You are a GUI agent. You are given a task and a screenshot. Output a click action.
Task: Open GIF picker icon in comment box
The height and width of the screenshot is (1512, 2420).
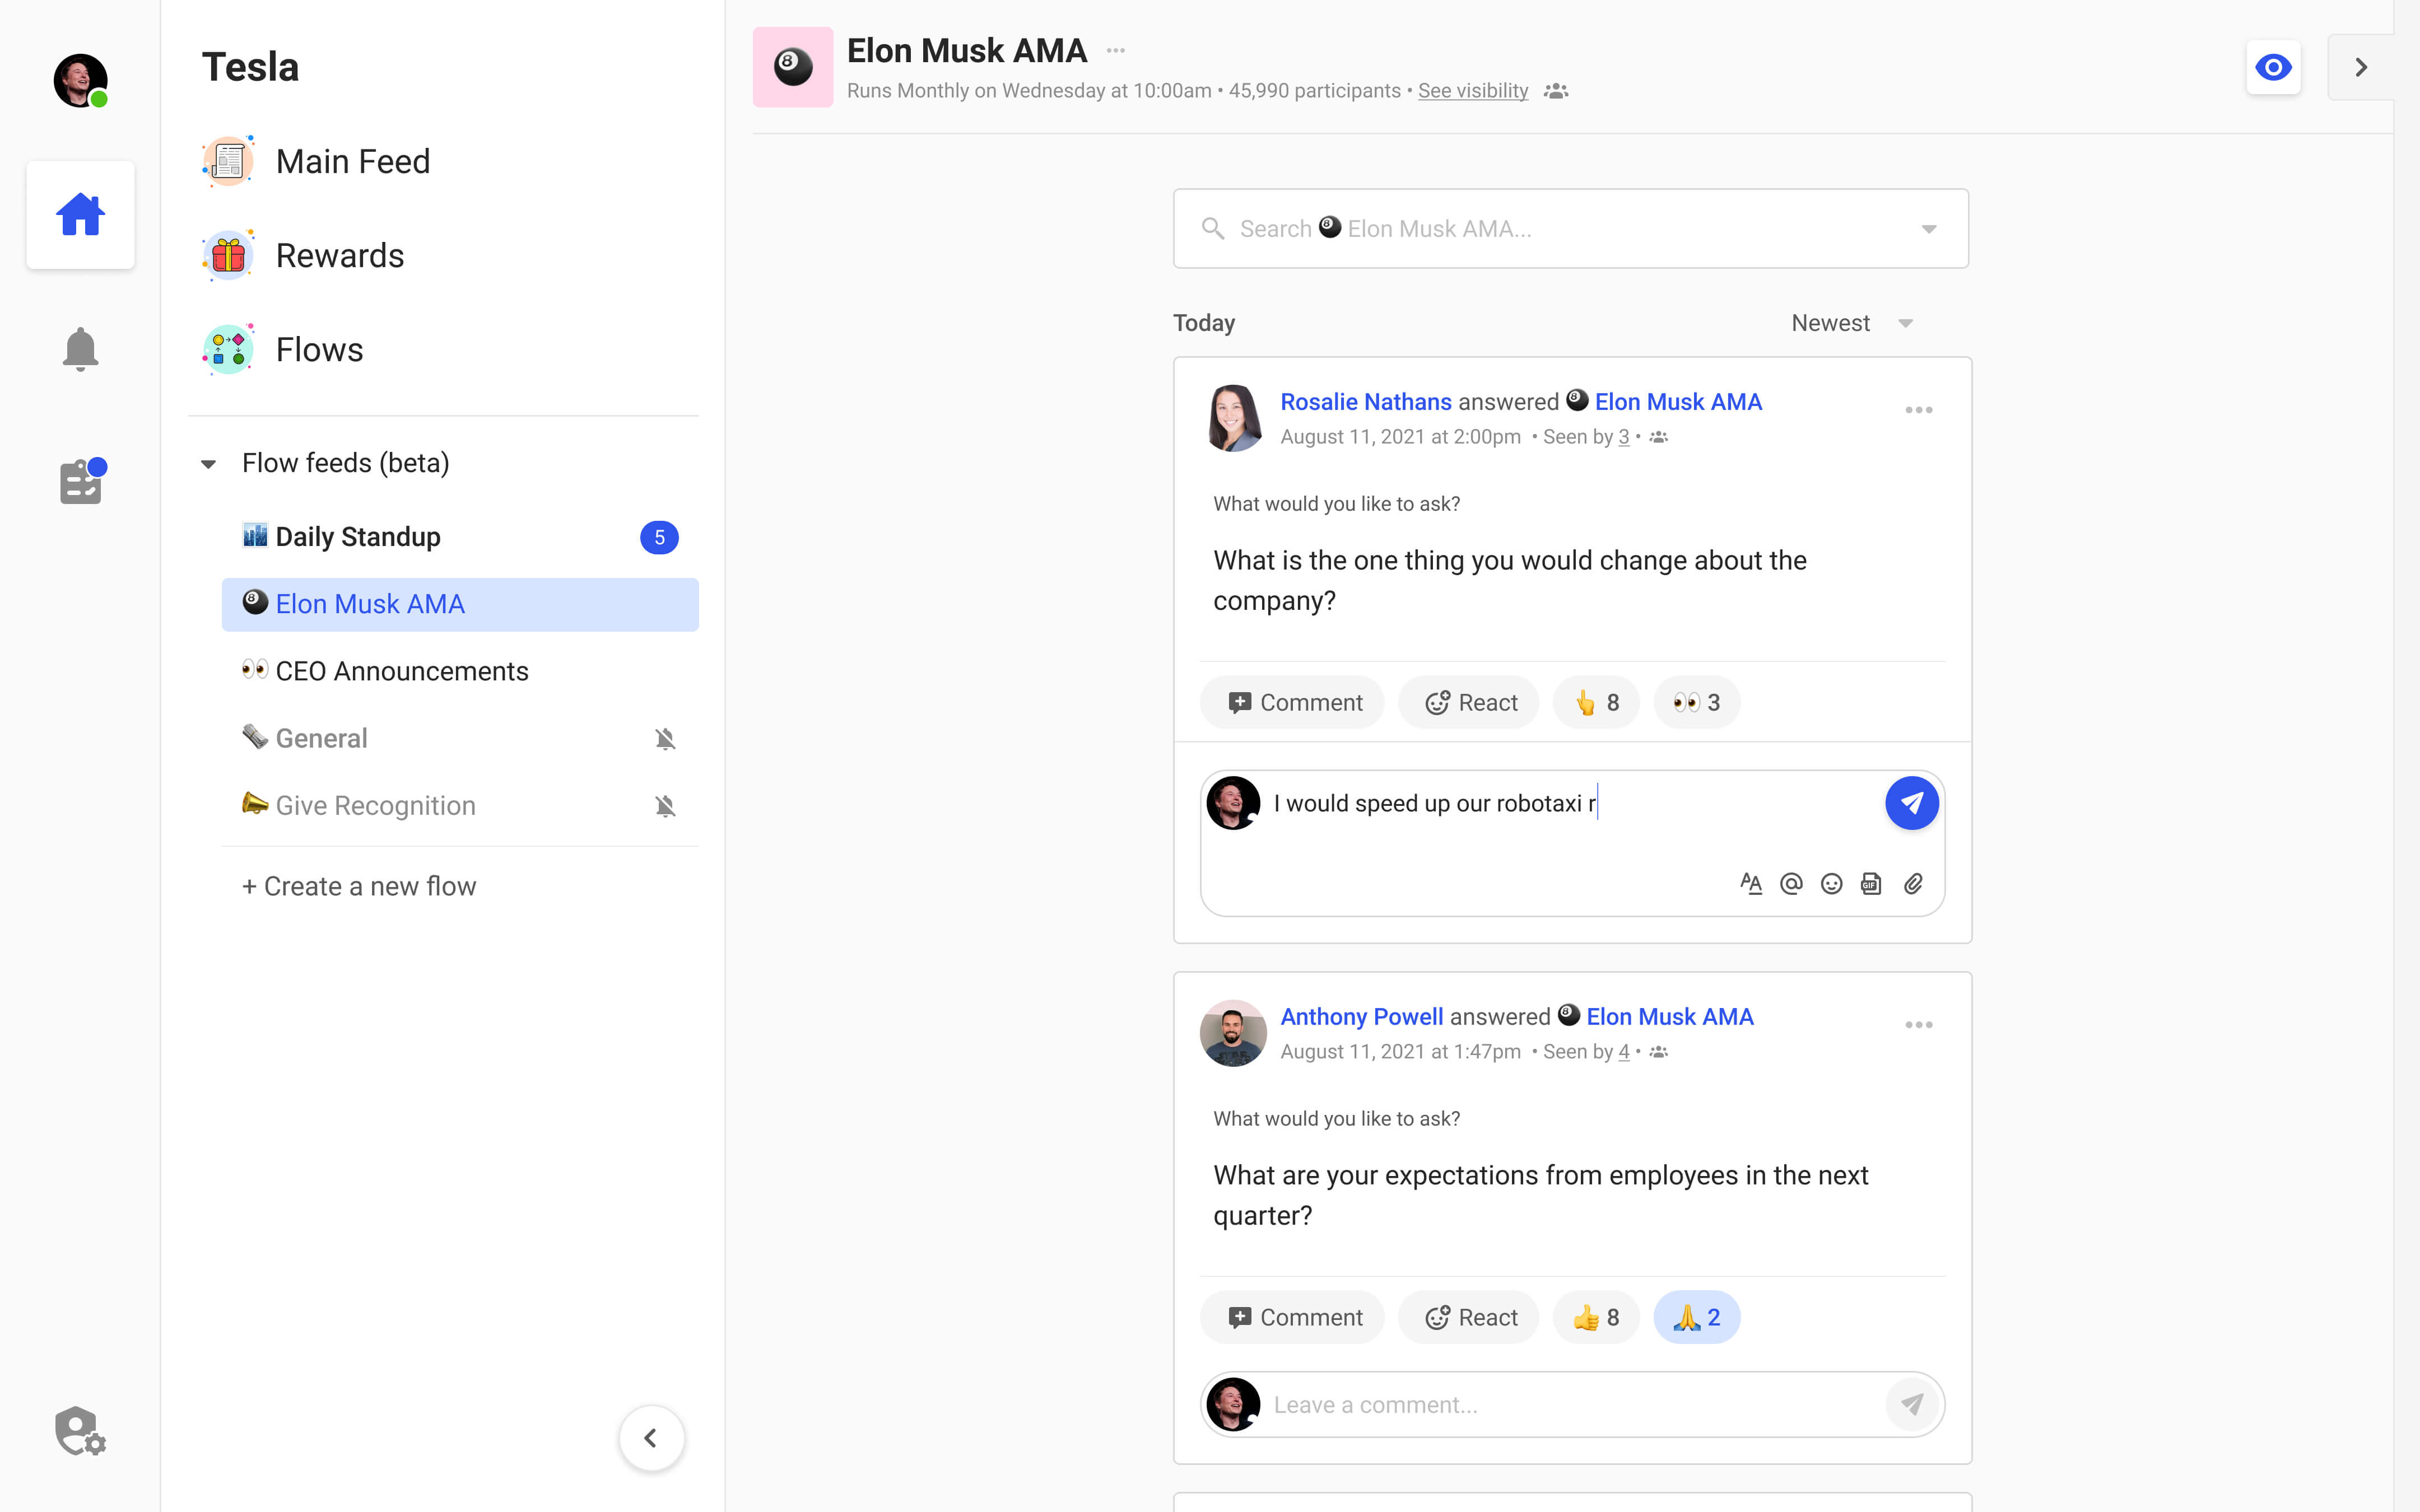pos(1871,884)
